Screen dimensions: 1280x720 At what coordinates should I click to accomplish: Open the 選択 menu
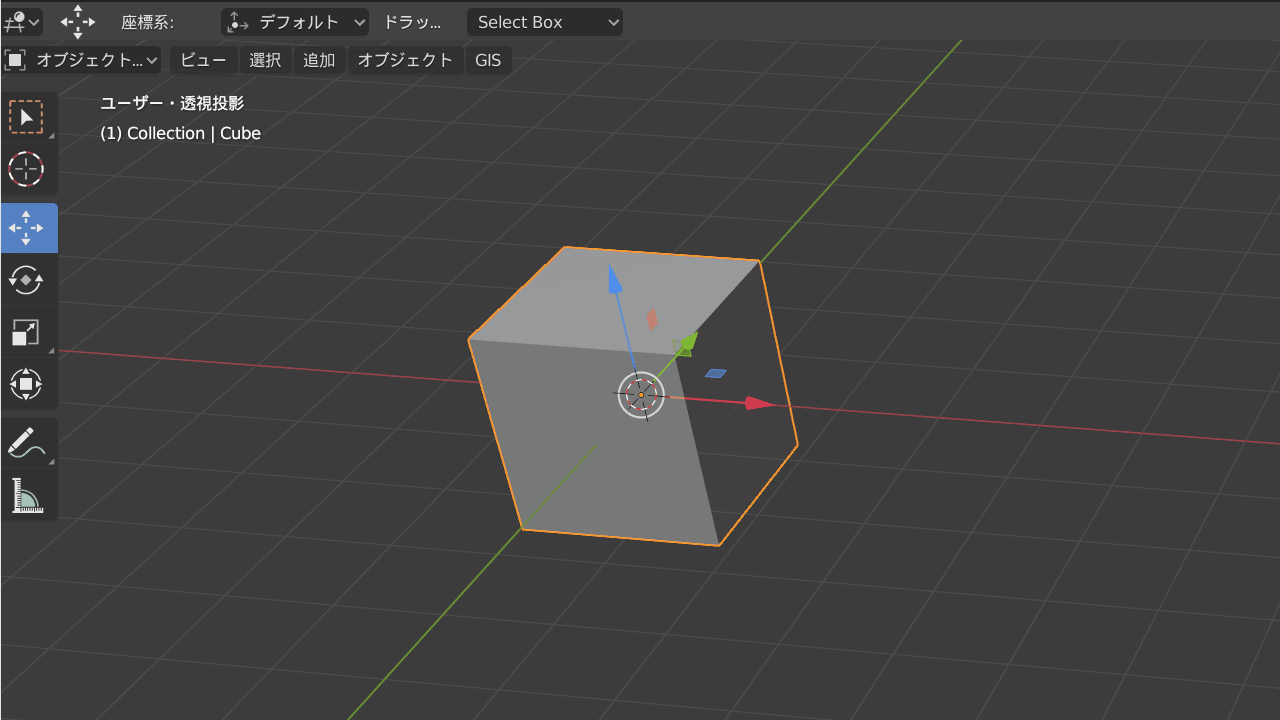tap(265, 60)
